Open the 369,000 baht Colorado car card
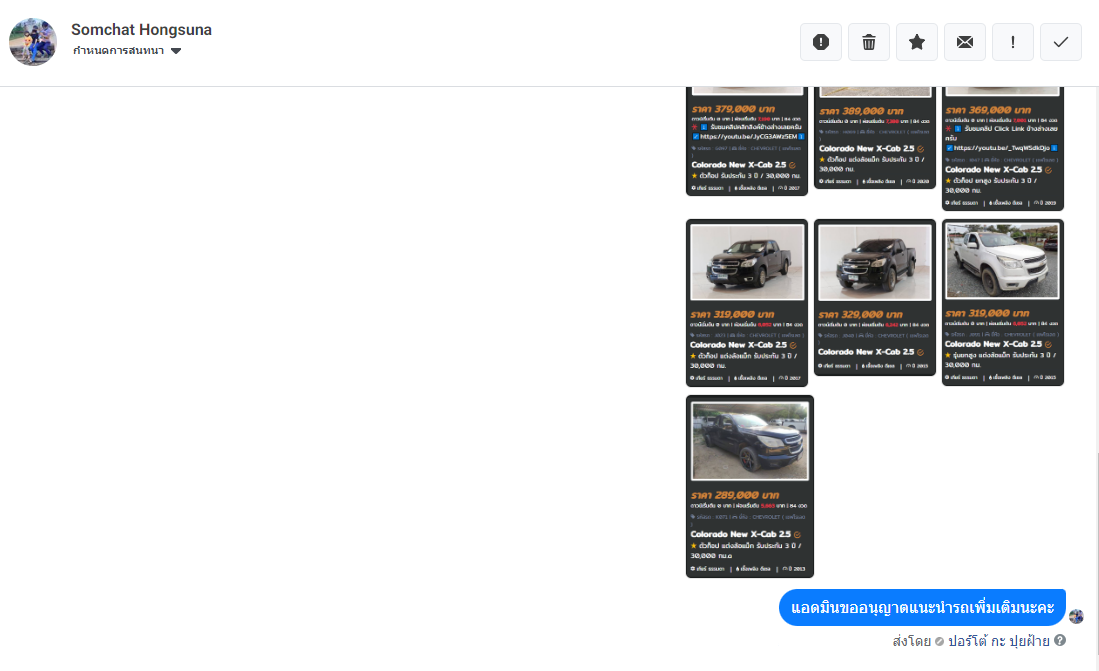The width and height of the screenshot is (1099, 671). click(1002, 148)
